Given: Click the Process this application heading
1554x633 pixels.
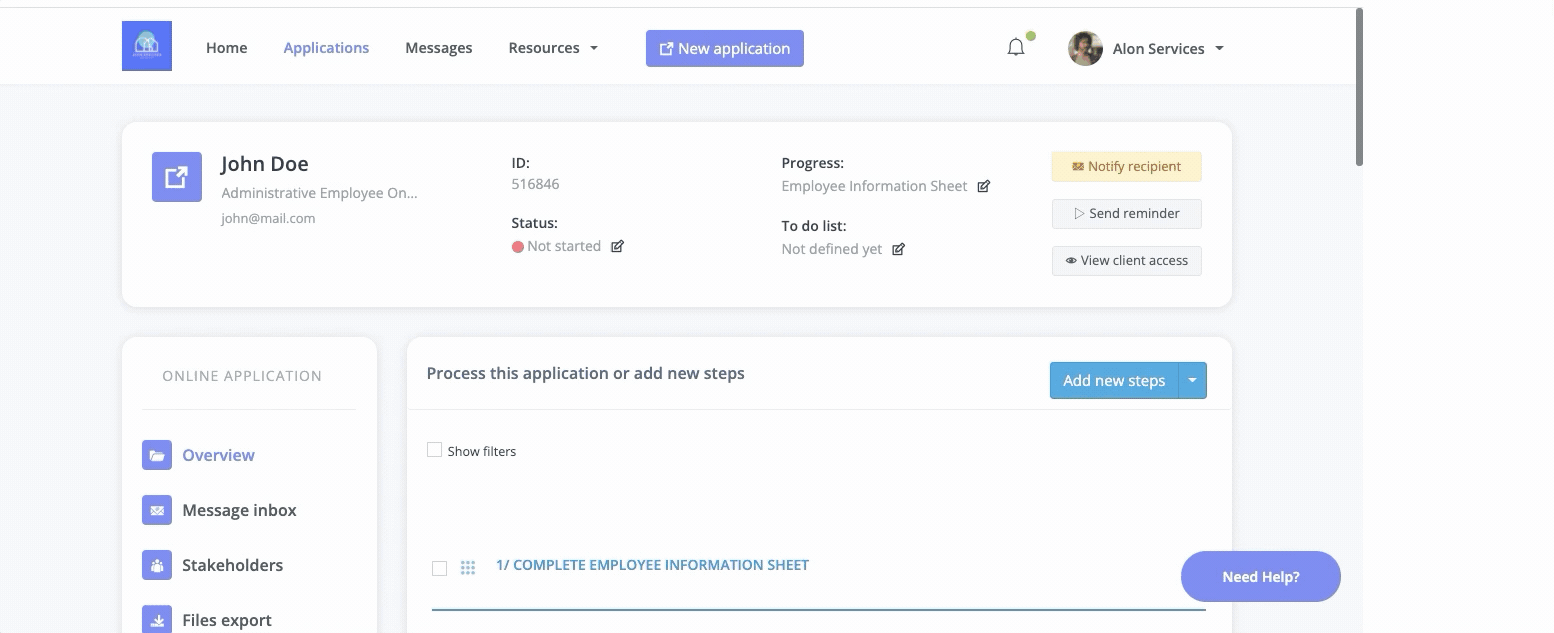Looking at the screenshot, I should (x=586, y=373).
